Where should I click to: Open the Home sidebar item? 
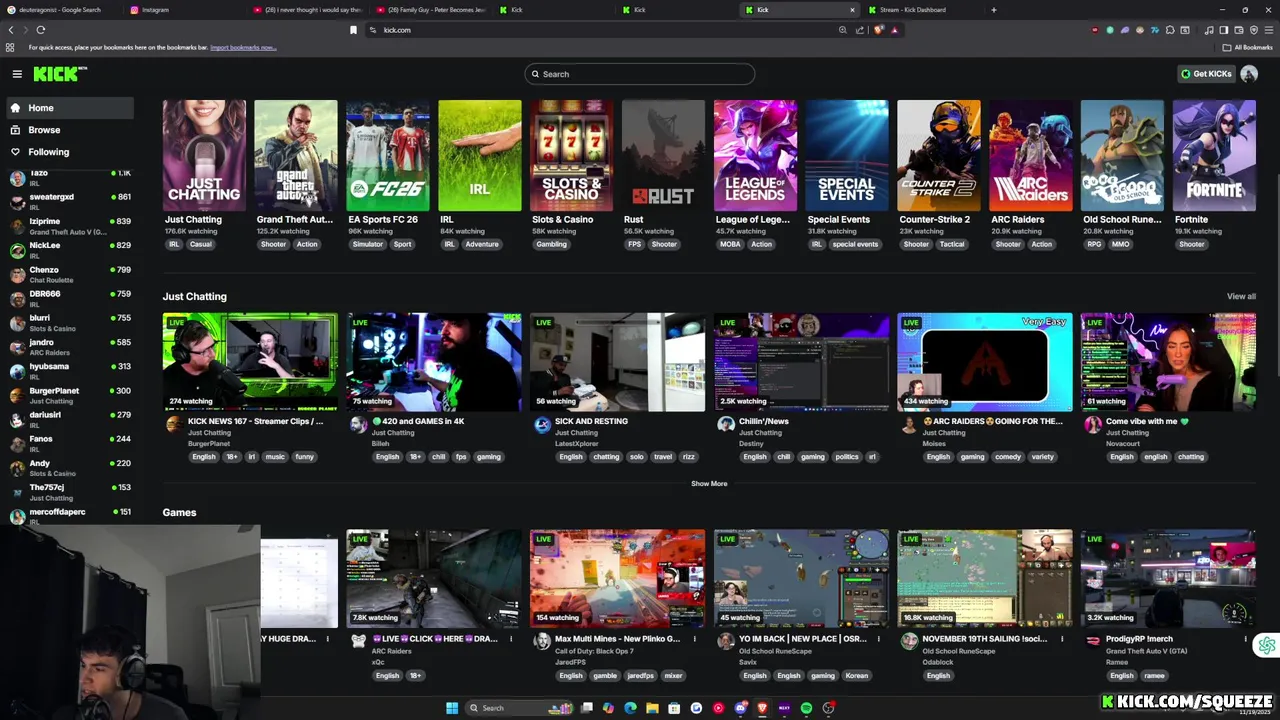point(68,108)
